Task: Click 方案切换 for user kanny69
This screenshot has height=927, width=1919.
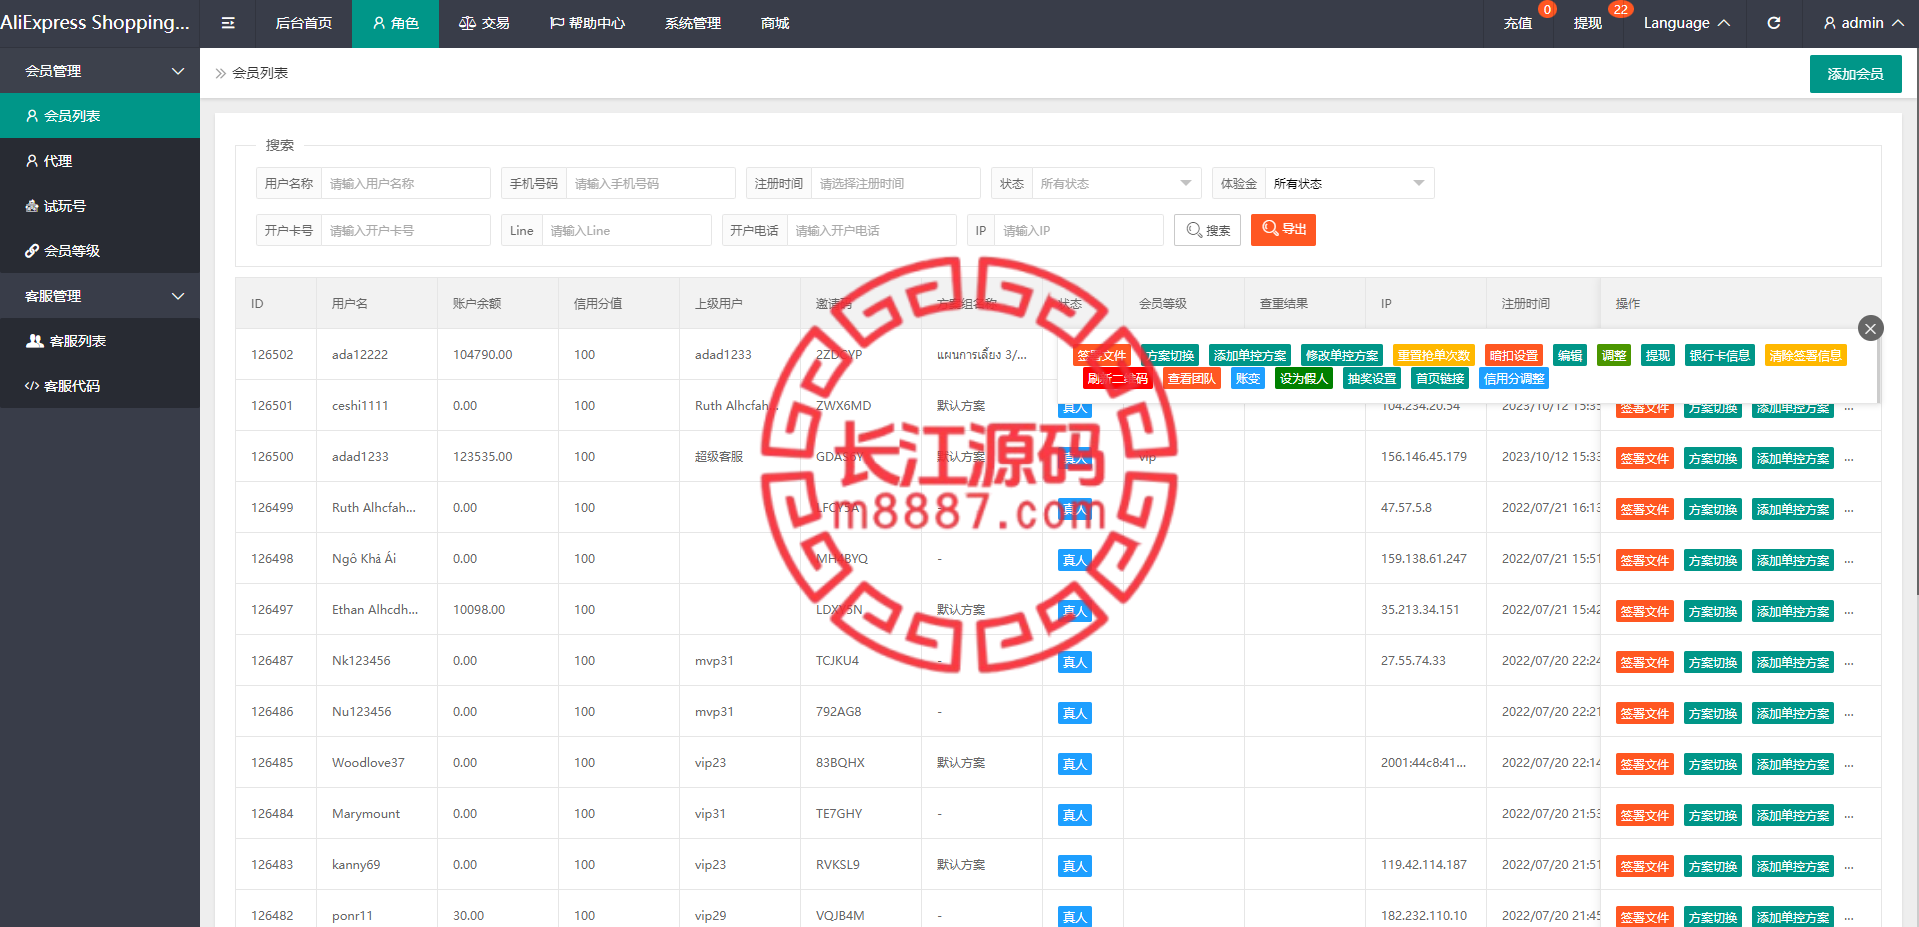Action: point(1712,866)
